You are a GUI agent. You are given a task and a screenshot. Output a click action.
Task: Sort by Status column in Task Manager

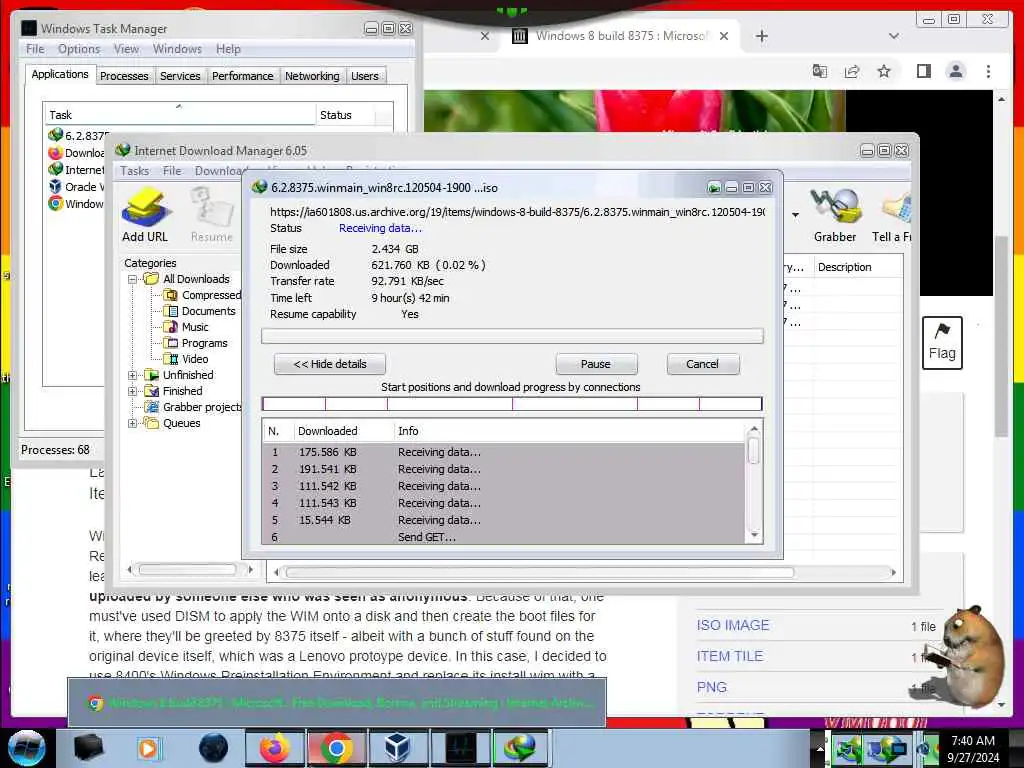pyautogui.click(x=346, y=115)
